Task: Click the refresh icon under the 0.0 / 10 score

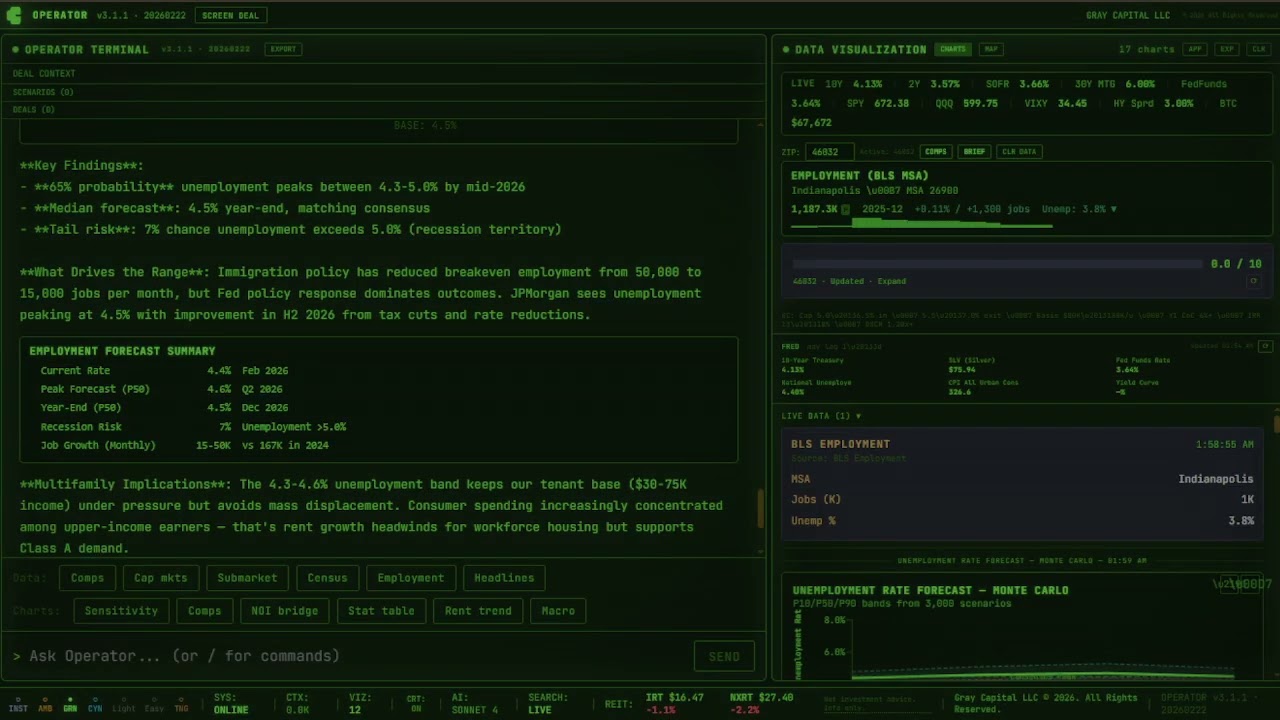Action: coord(1253,282)
